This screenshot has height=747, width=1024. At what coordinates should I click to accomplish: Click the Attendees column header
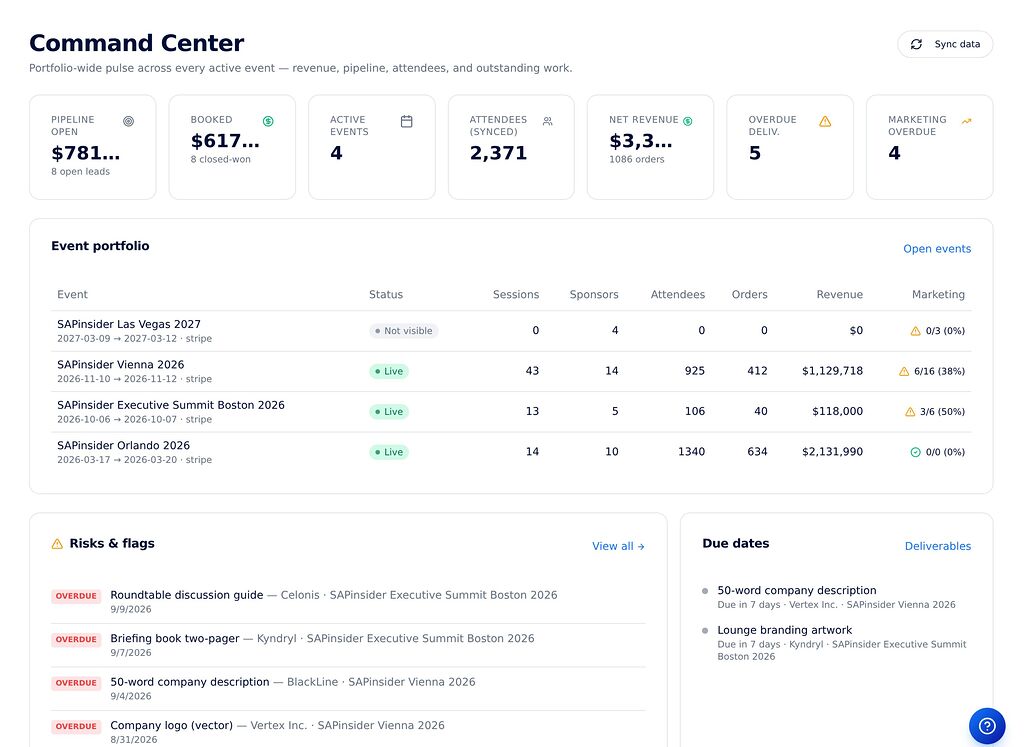coord(677,294)
